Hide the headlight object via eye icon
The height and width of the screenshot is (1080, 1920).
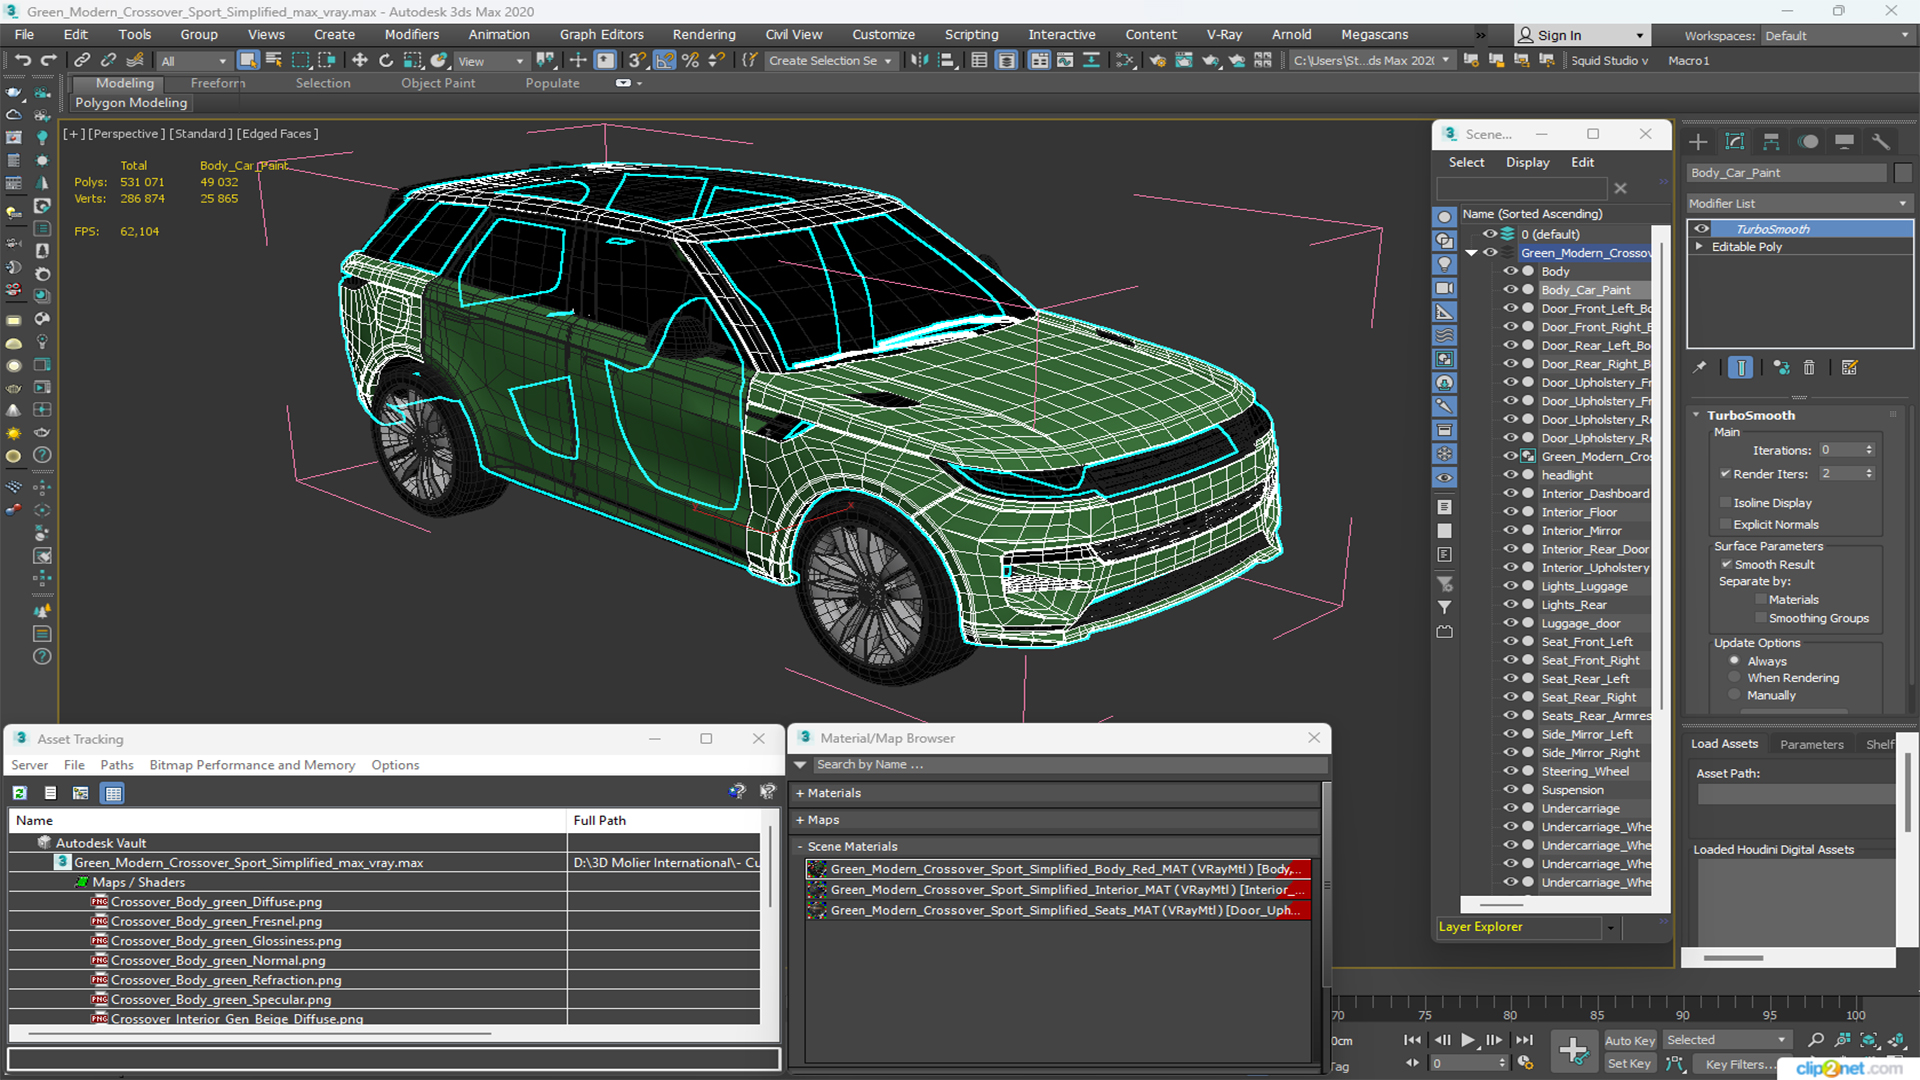tap(1511, 475)
